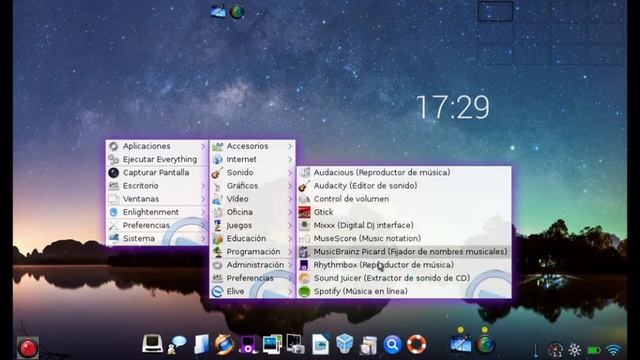Click the 17:29 desktop clock
The image size is (640, 360).
tap(453, 107)
